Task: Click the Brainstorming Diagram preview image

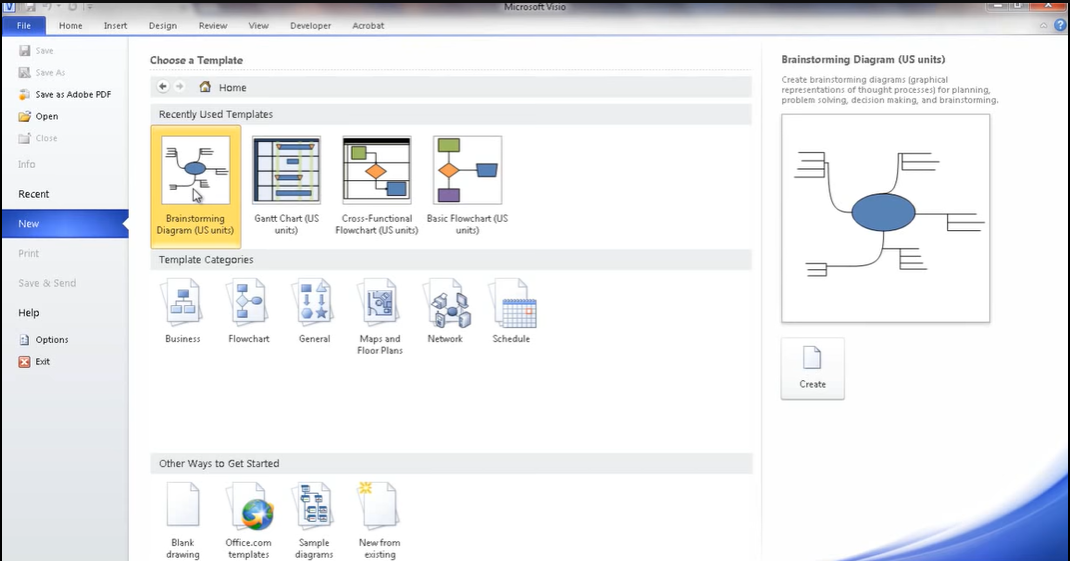Action: [x=885, y=218]
